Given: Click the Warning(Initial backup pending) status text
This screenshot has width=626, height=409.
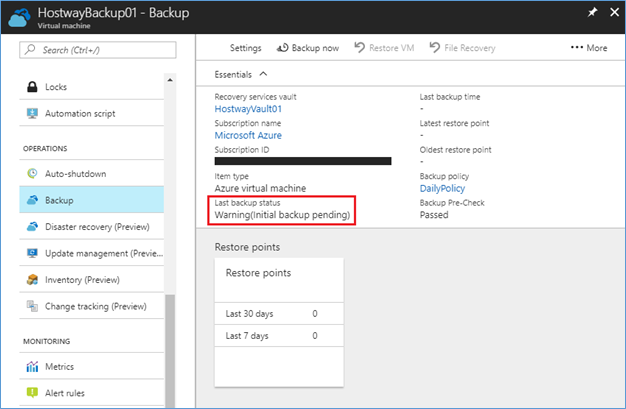Looking at the screenshot, I should 282,215.
